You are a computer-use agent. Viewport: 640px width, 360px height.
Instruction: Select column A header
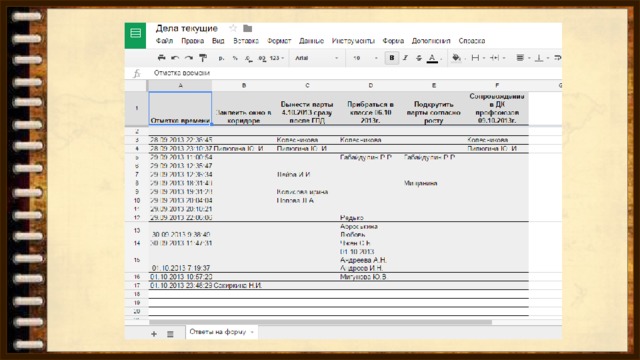(180, 85)
